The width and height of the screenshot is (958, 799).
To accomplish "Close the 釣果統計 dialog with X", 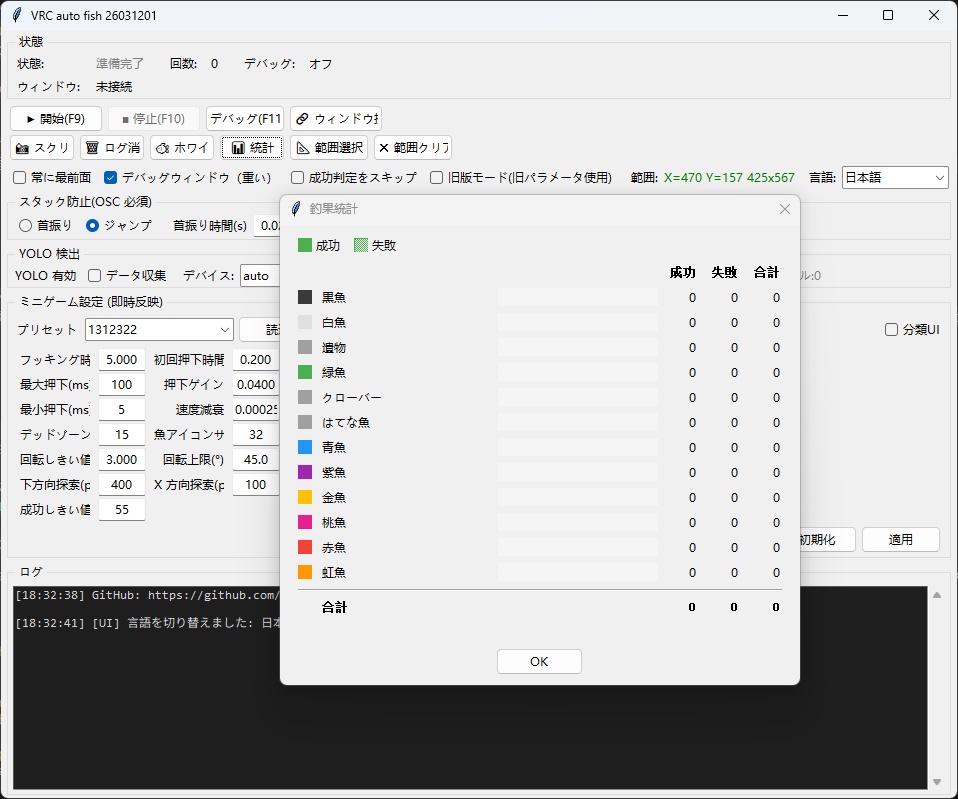I will click(x=785, y=209).
